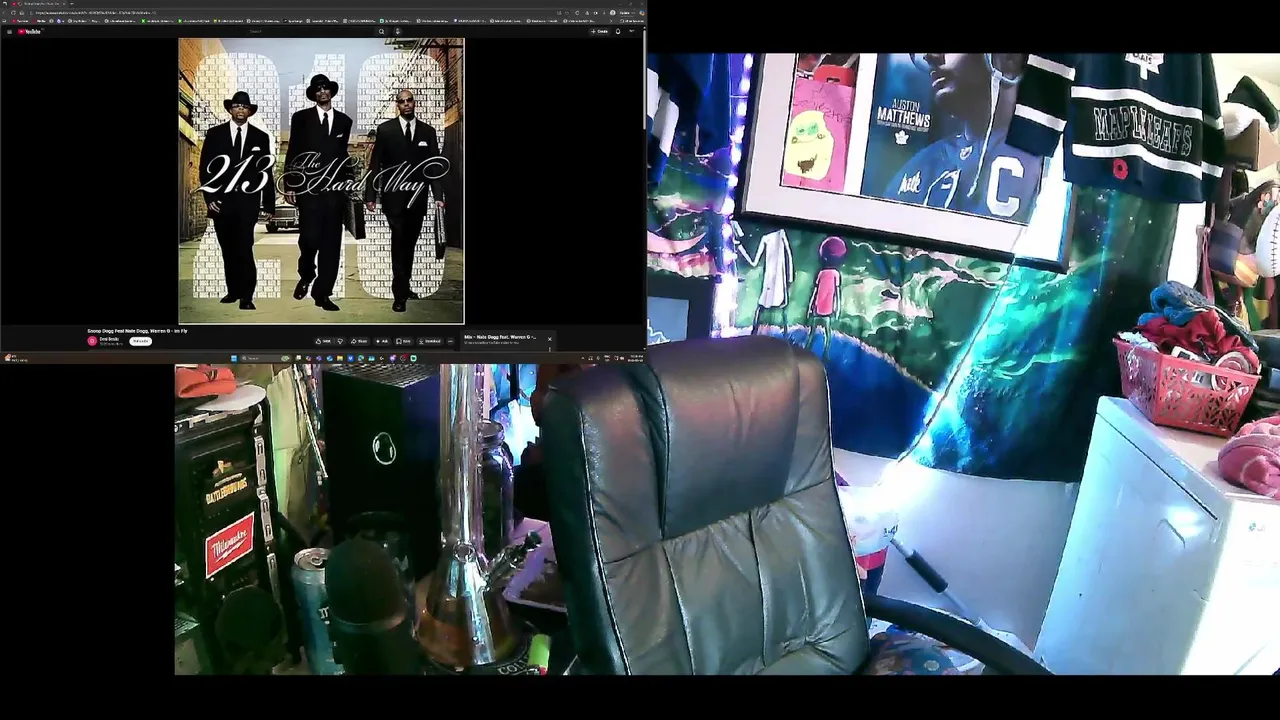
Task: Click the 213 The Hard Way video player
Action: click(321, 181)
